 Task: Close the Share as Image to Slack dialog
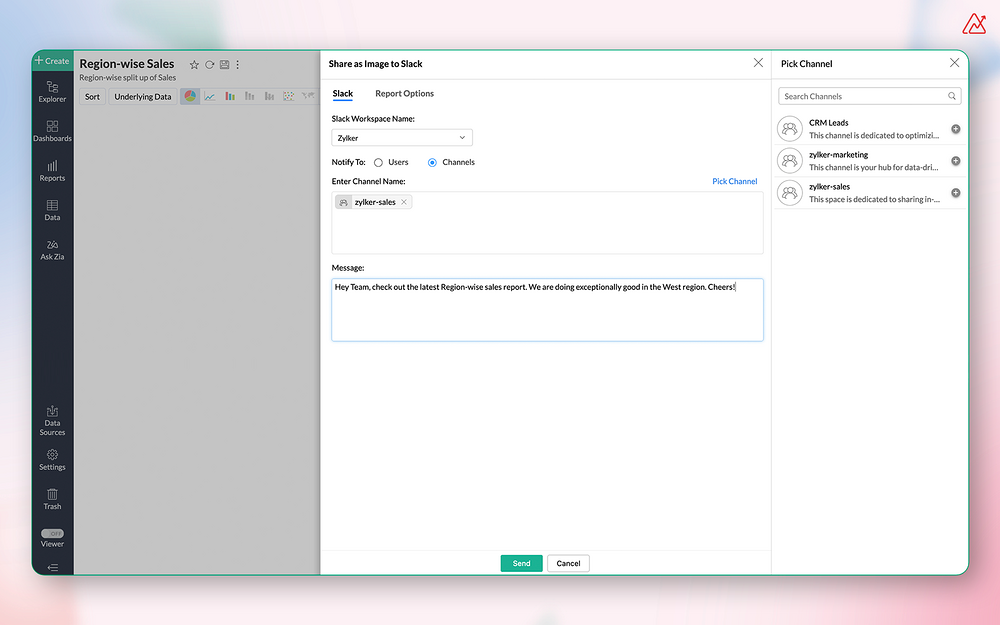[x=758, y=62]
